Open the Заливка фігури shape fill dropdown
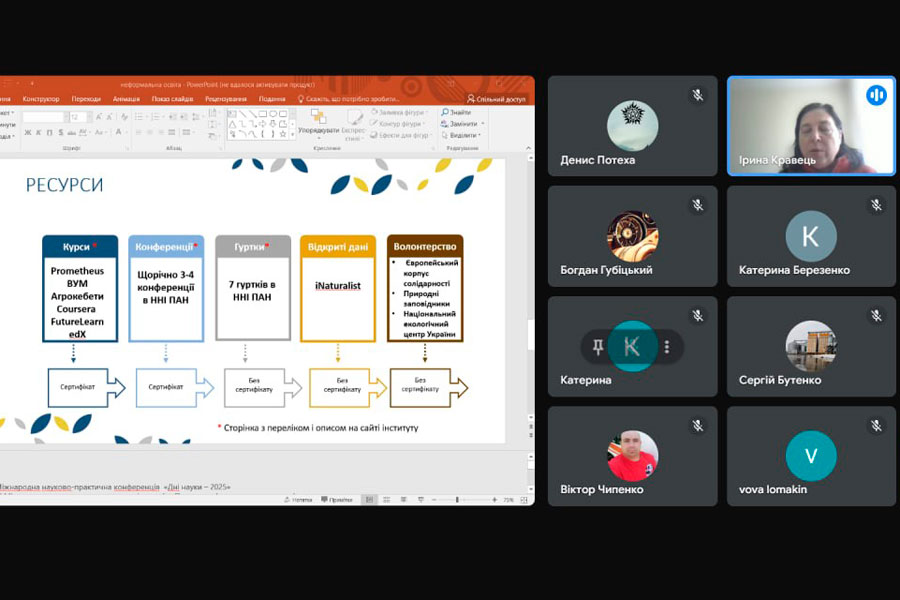Viewport: 900px width, 600px height. pos(398,113)
